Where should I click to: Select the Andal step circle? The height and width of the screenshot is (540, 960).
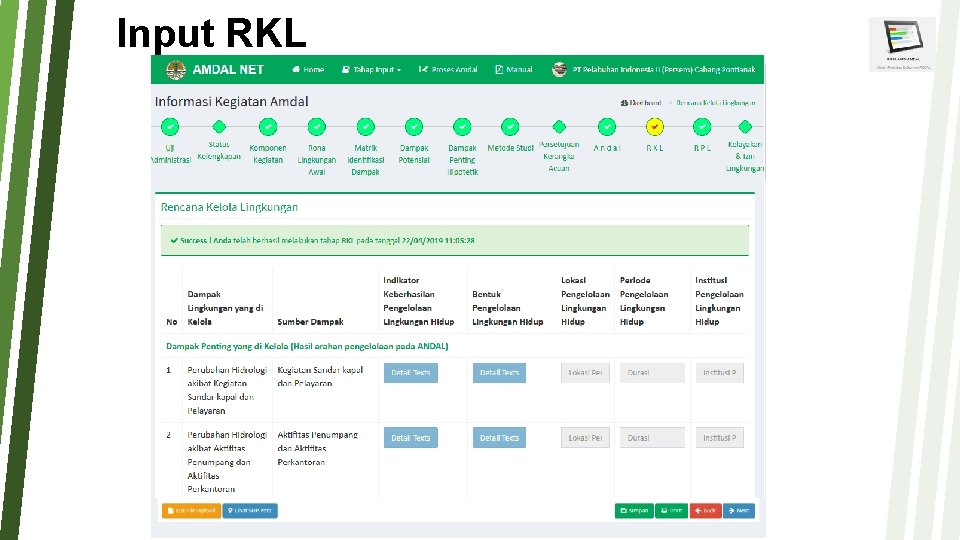[x=607, y=127]
